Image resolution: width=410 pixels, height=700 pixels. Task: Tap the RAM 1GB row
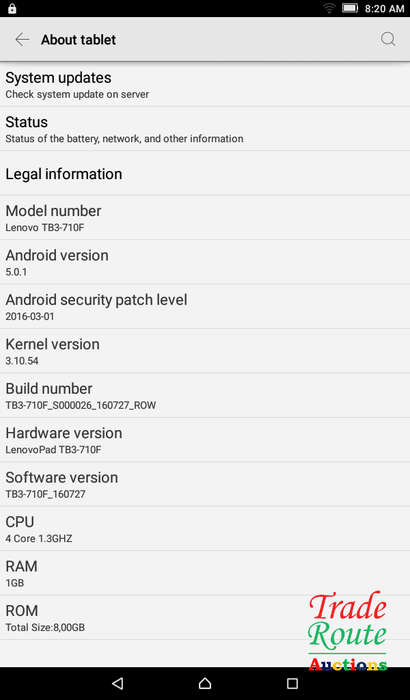(x=205, y=573)
